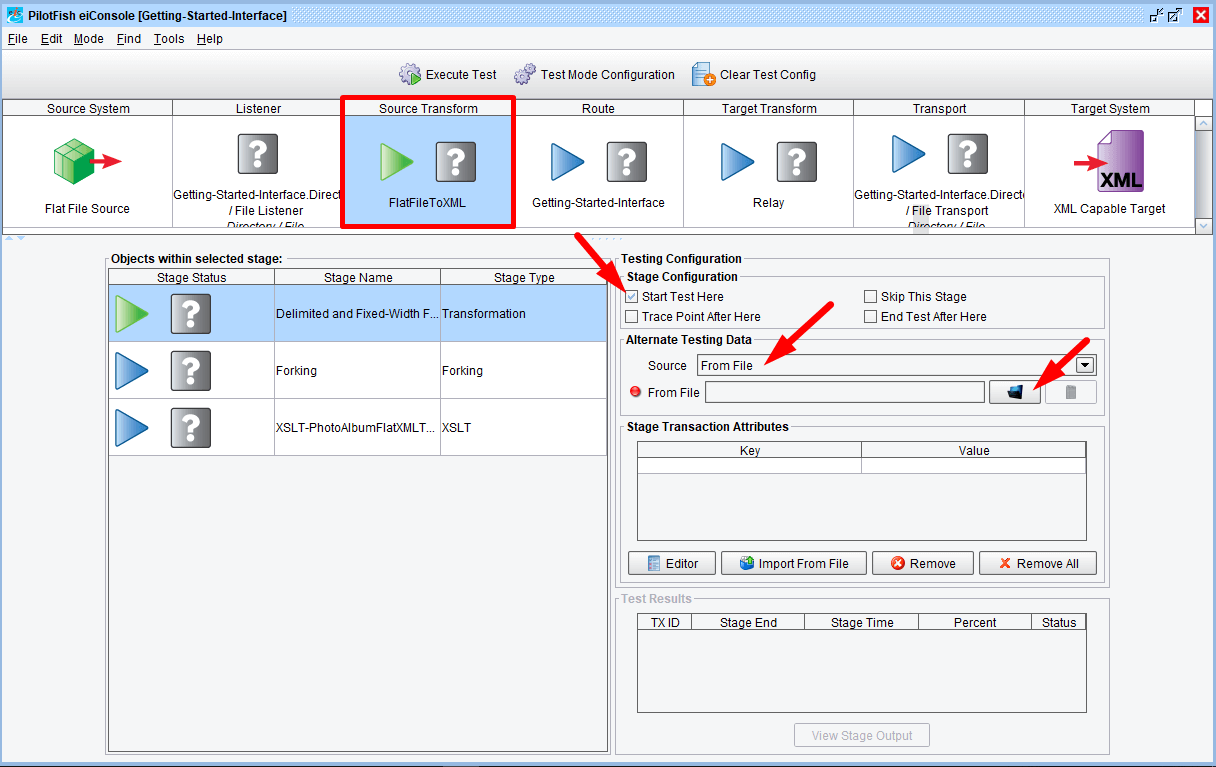Select the XML Capable Target icon
Viewport: 1216px width, 767px height.
[x=1109, y=162]
